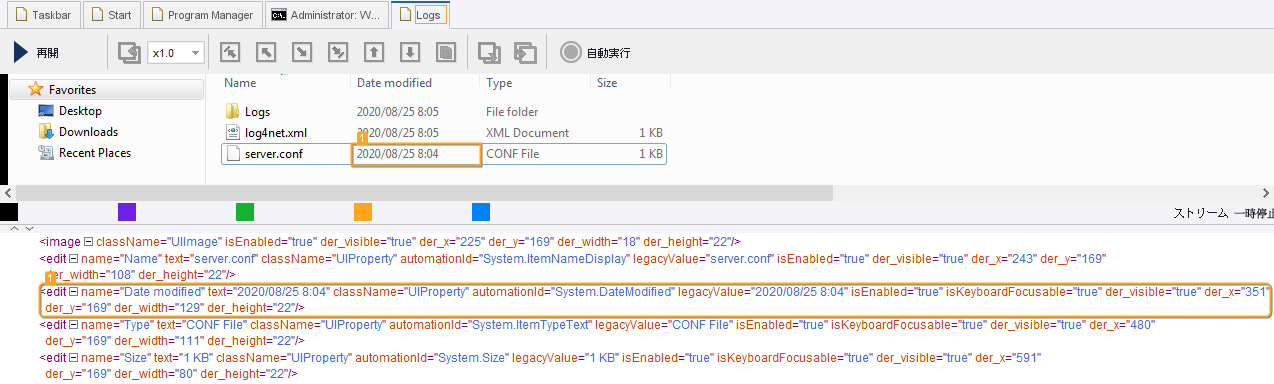Screen dimensions: 1274x384
Task: Select the green color swatch
Action: 245,212
